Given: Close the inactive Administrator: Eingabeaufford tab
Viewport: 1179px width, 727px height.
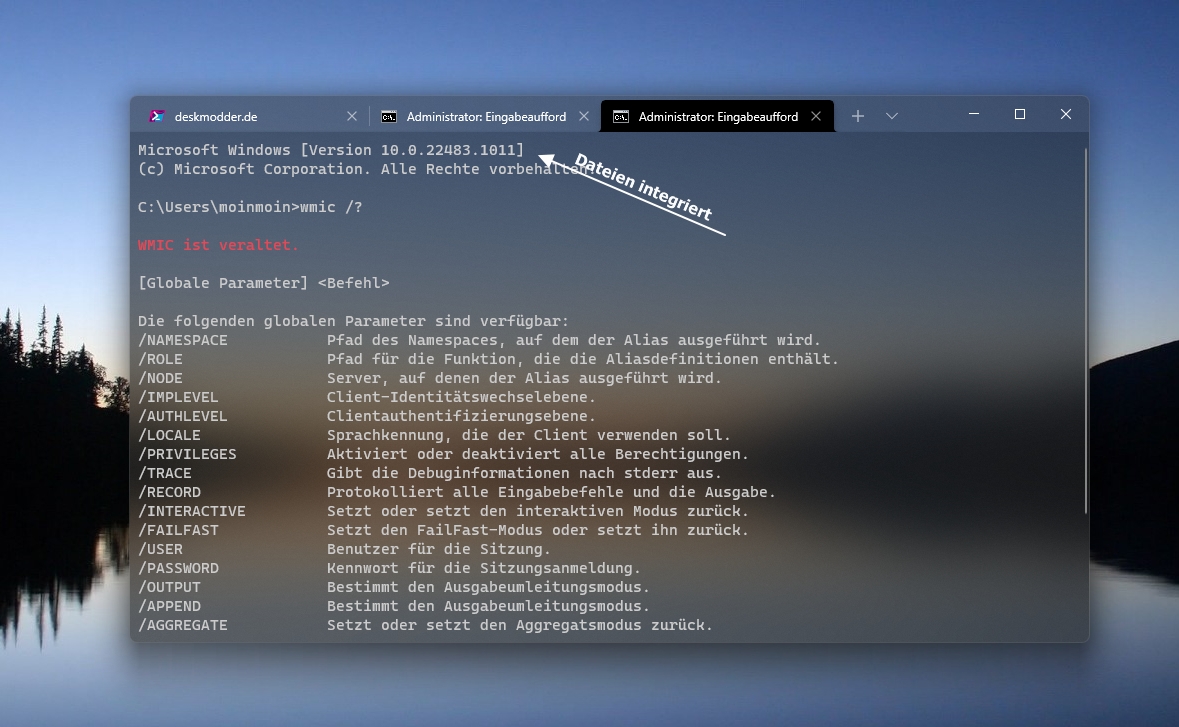Looking at the screenshot, I should click(x=584, y=116).
